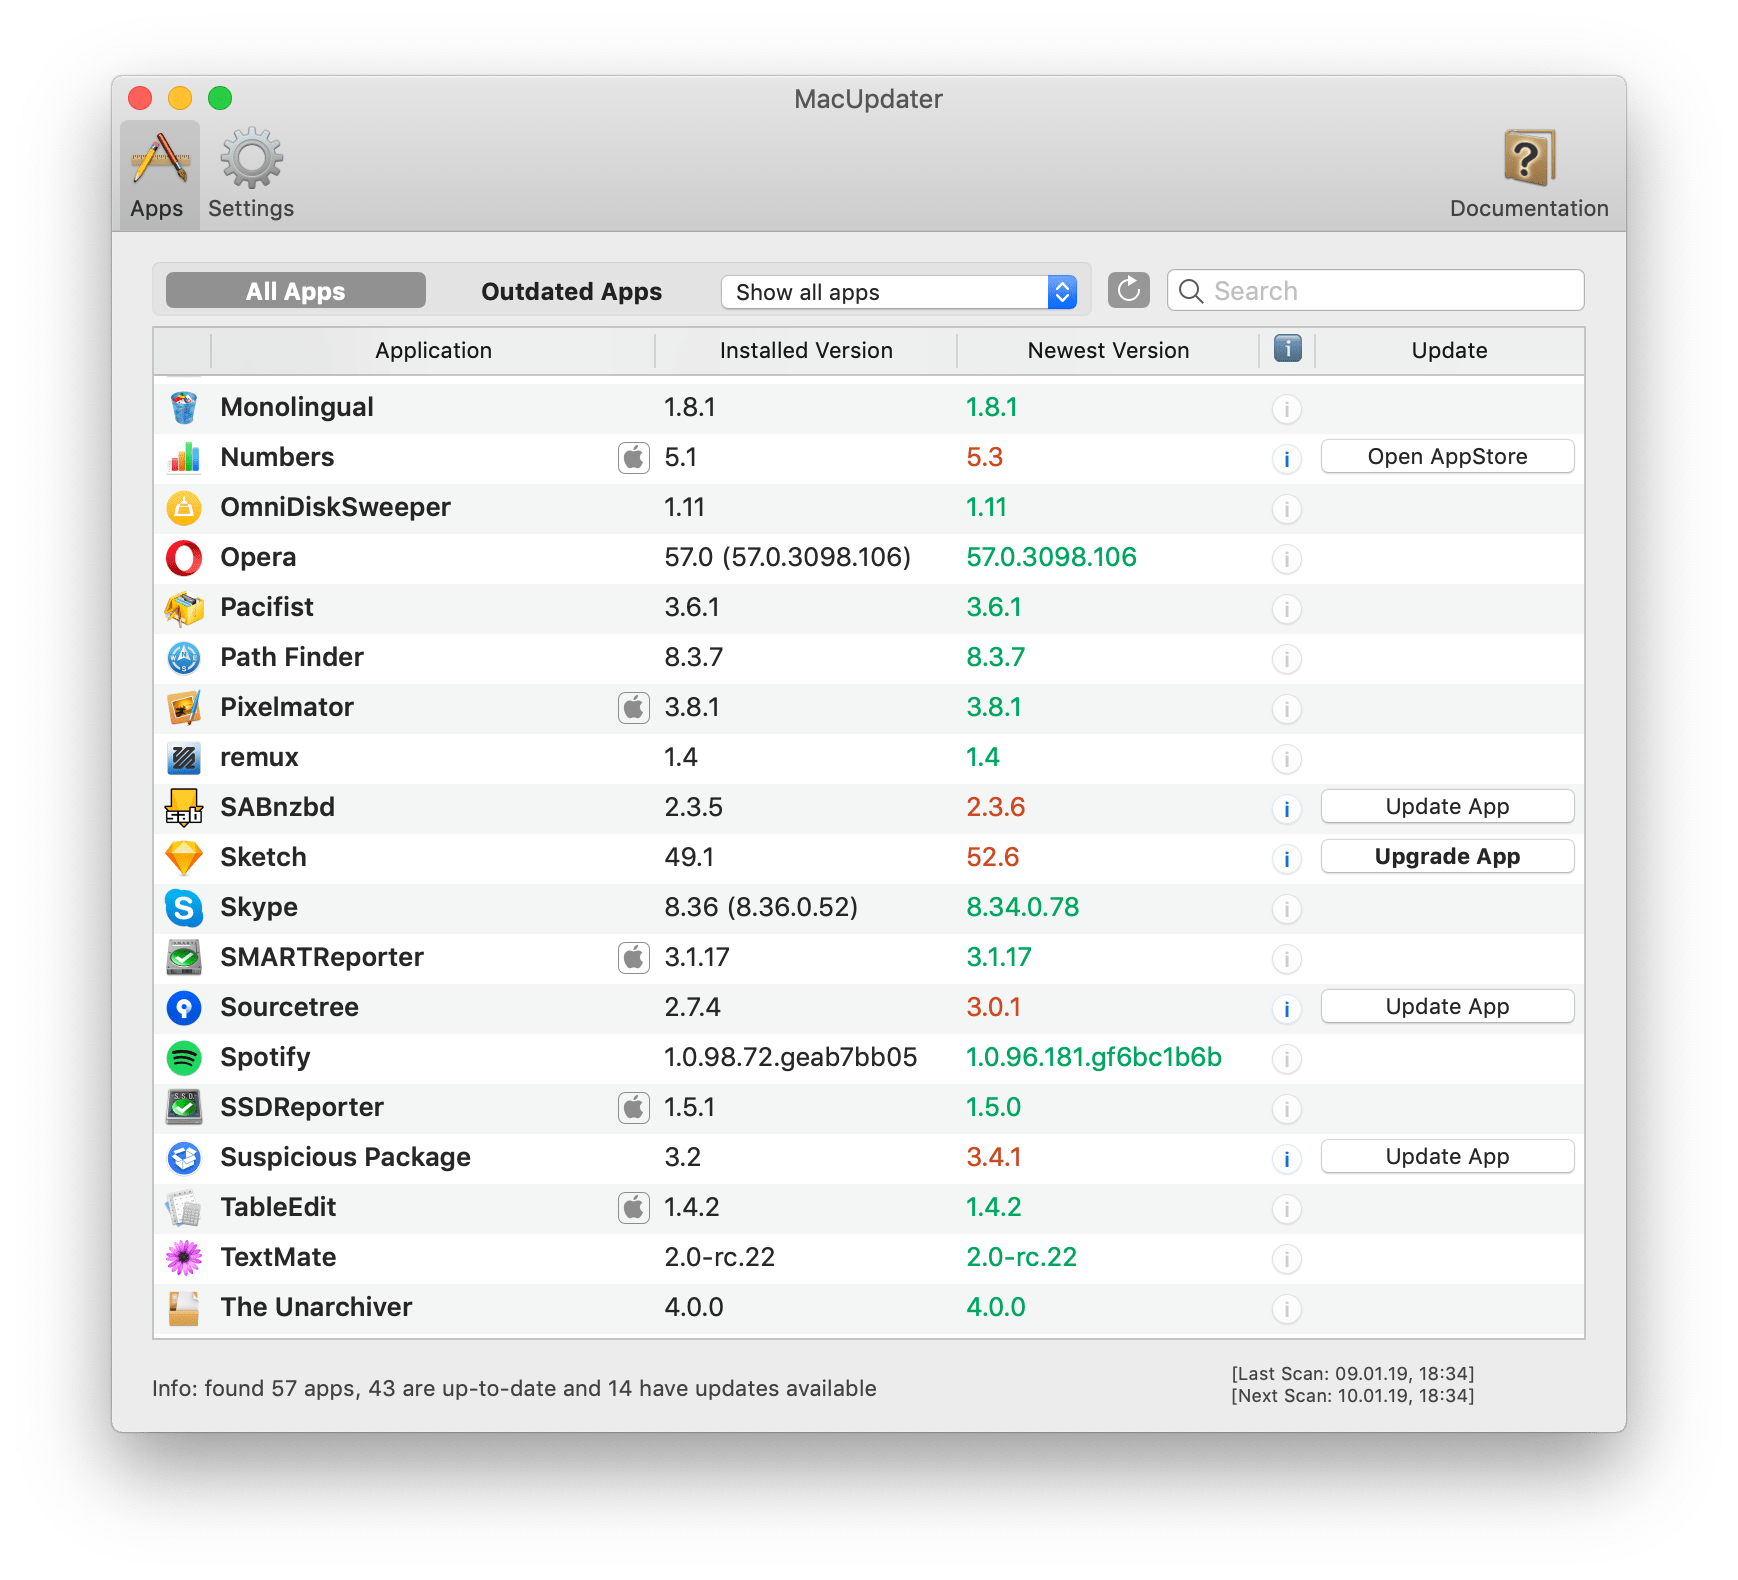Click the remux app icon

click(184, 757)
